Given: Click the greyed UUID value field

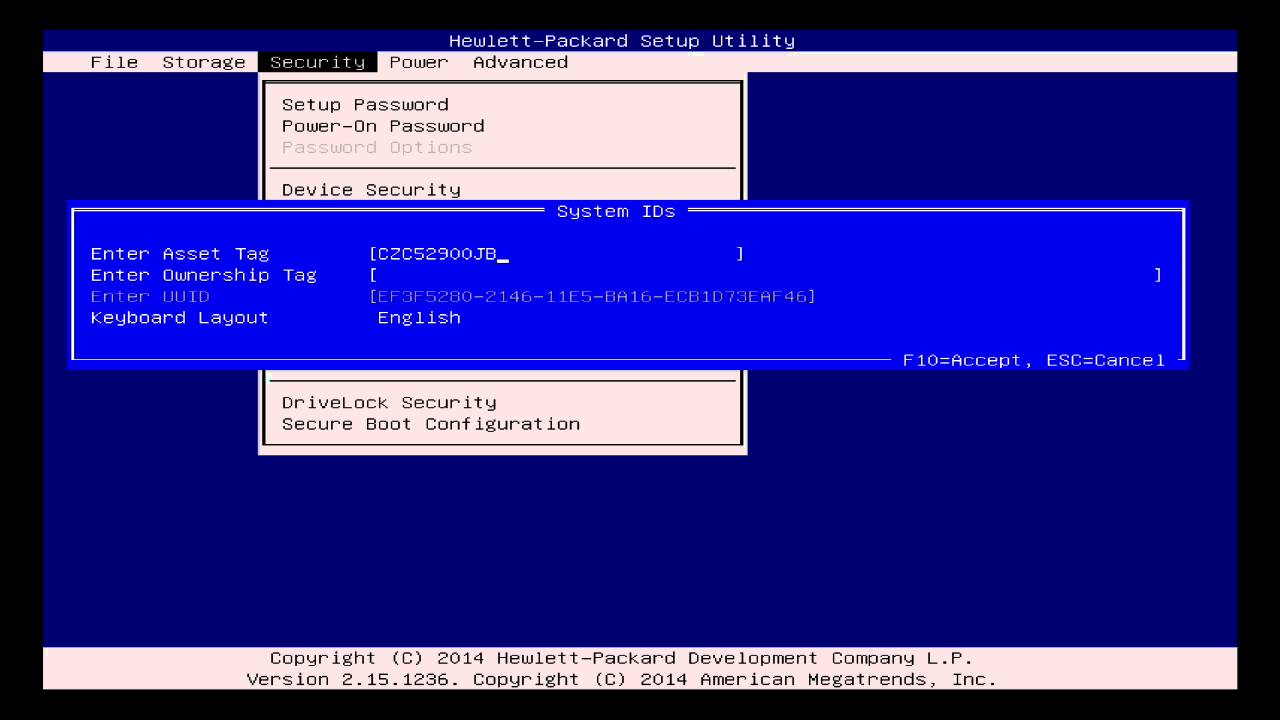Looking at the screenshot, I should click(593, 296).
